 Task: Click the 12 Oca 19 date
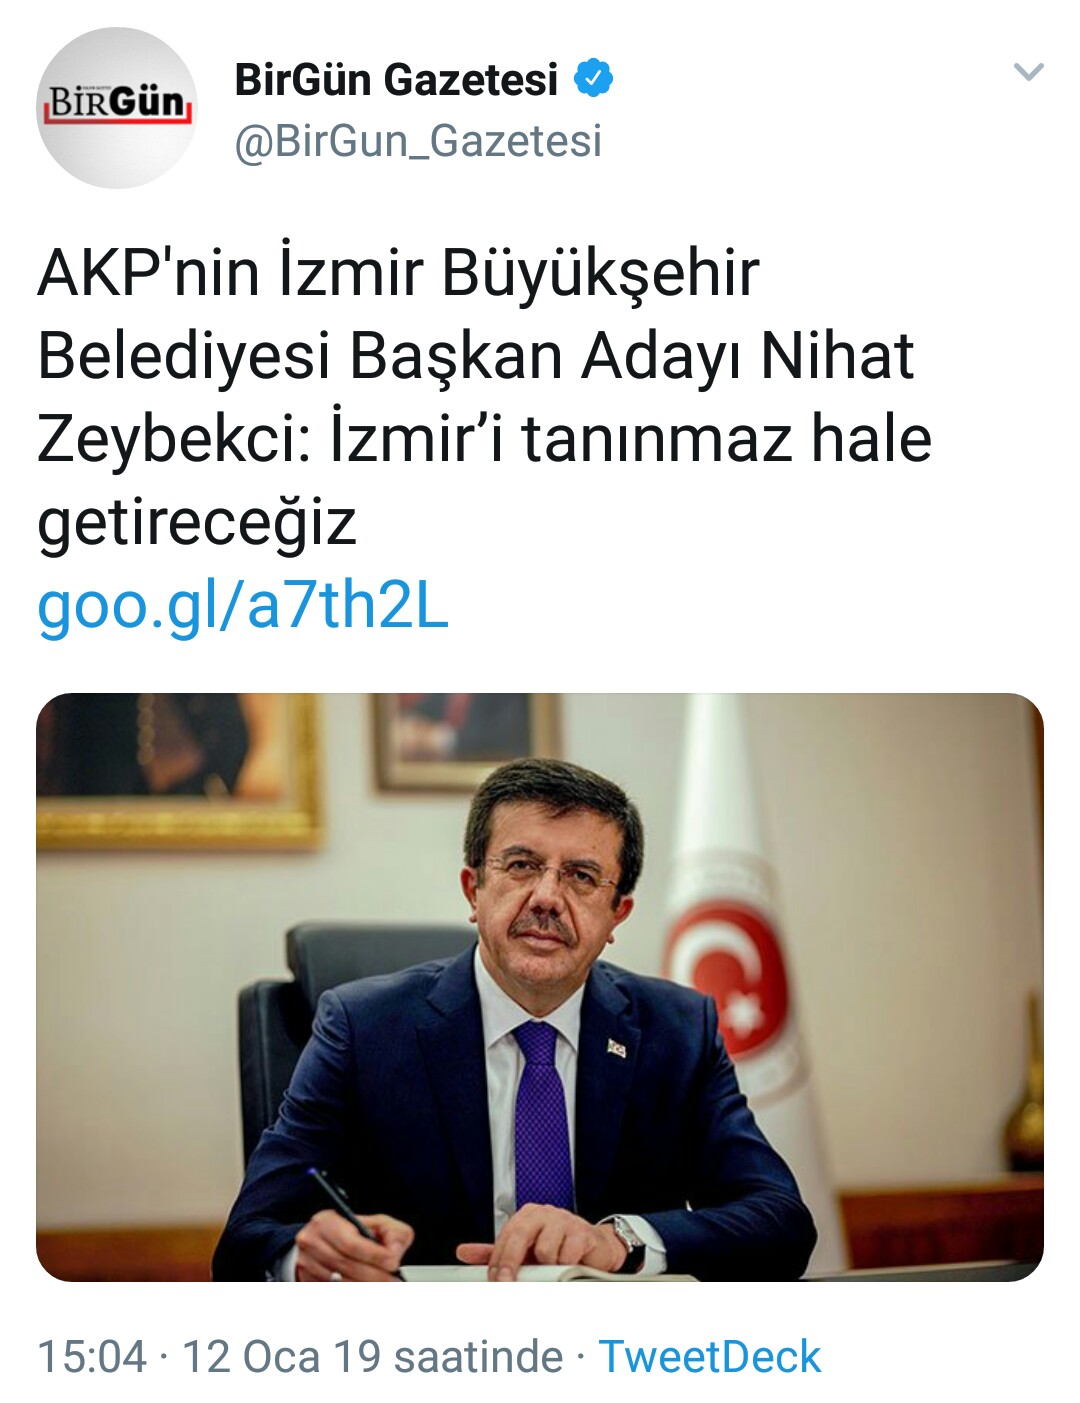click(x=282, y=1357)
